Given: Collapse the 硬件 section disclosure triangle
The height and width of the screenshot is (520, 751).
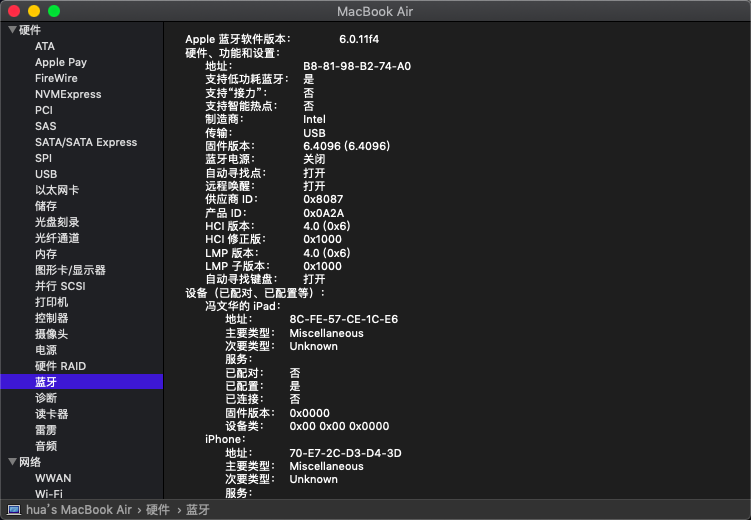Looking at the screenshot, I should pyautogui.click(x=12, y=30).
